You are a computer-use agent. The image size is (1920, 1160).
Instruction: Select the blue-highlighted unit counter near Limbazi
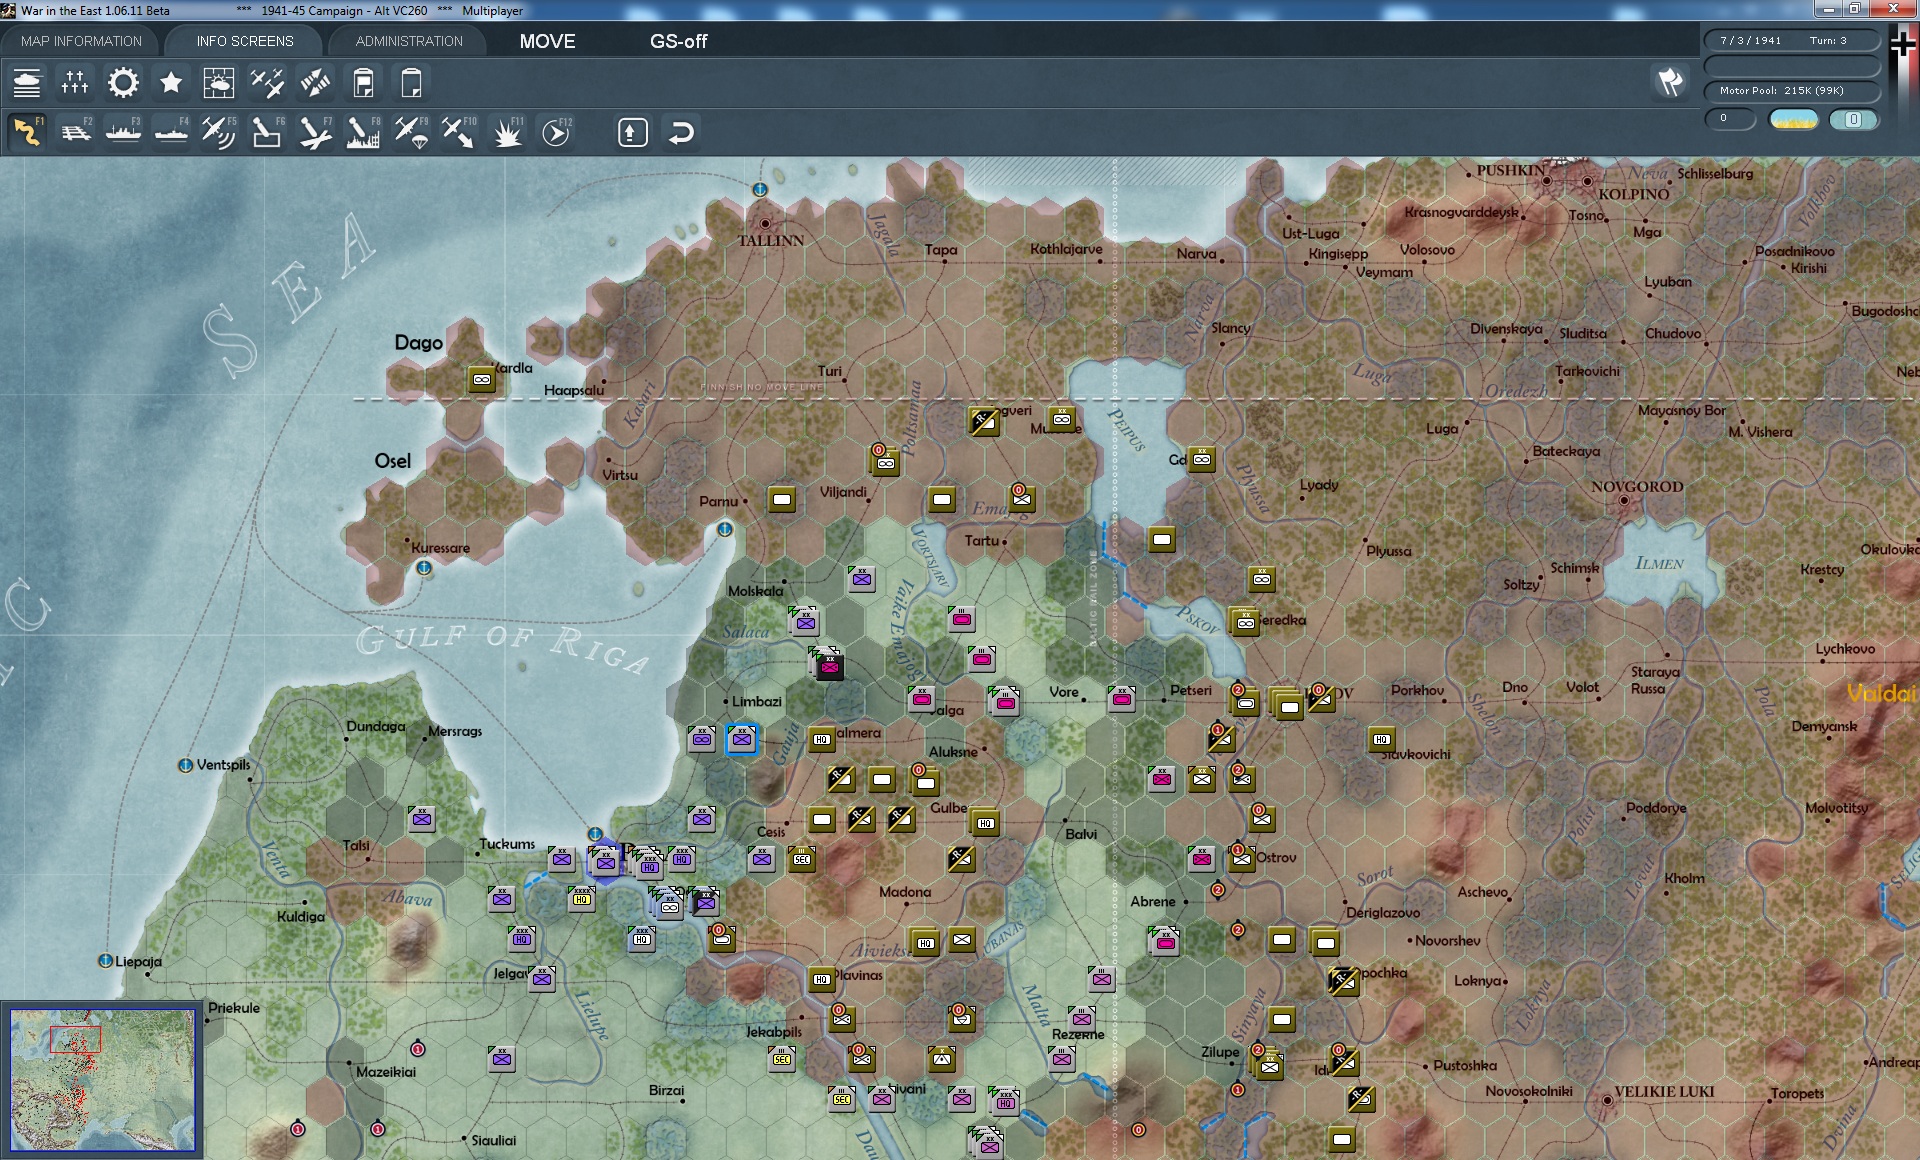coord(742,739)
